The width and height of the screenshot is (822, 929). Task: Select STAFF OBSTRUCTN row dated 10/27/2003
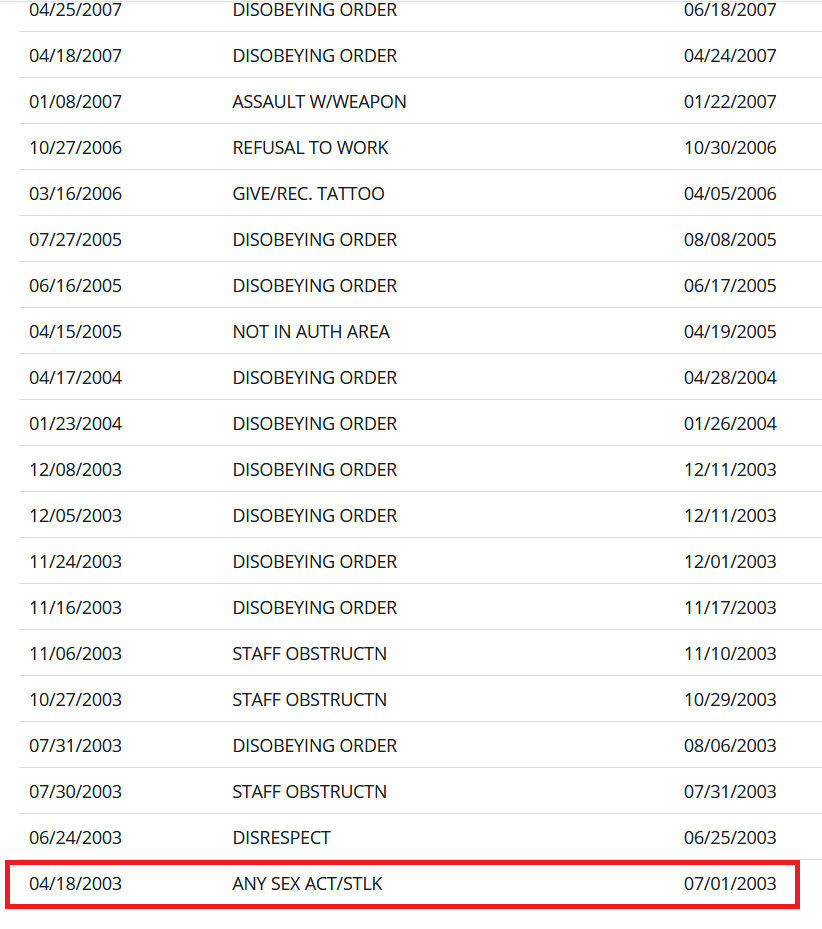[x=420, y=700]
